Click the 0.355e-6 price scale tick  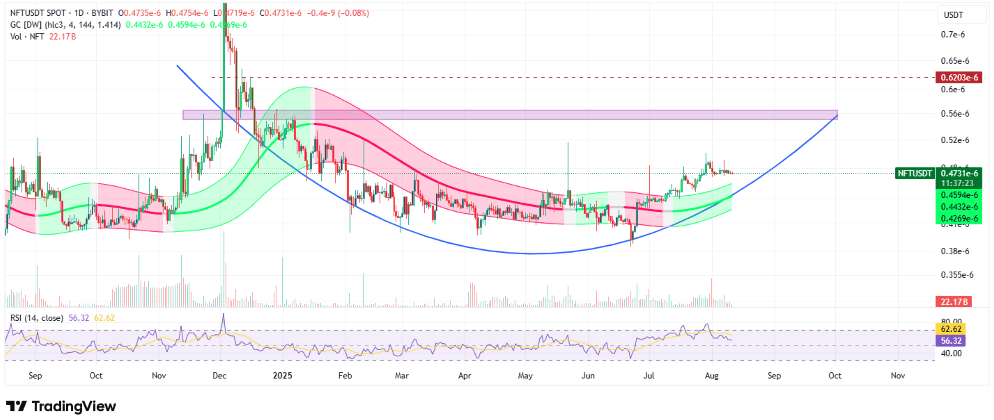tap(957, 276)
